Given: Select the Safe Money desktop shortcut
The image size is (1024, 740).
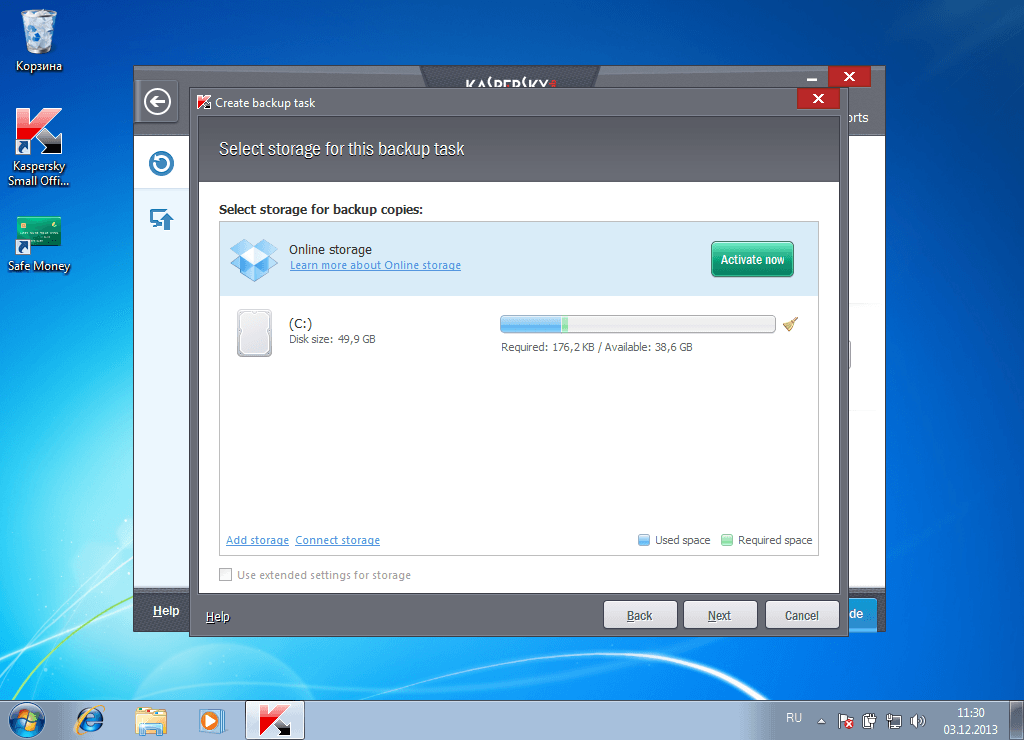Looking at the screenshot, I should point(39,244).
